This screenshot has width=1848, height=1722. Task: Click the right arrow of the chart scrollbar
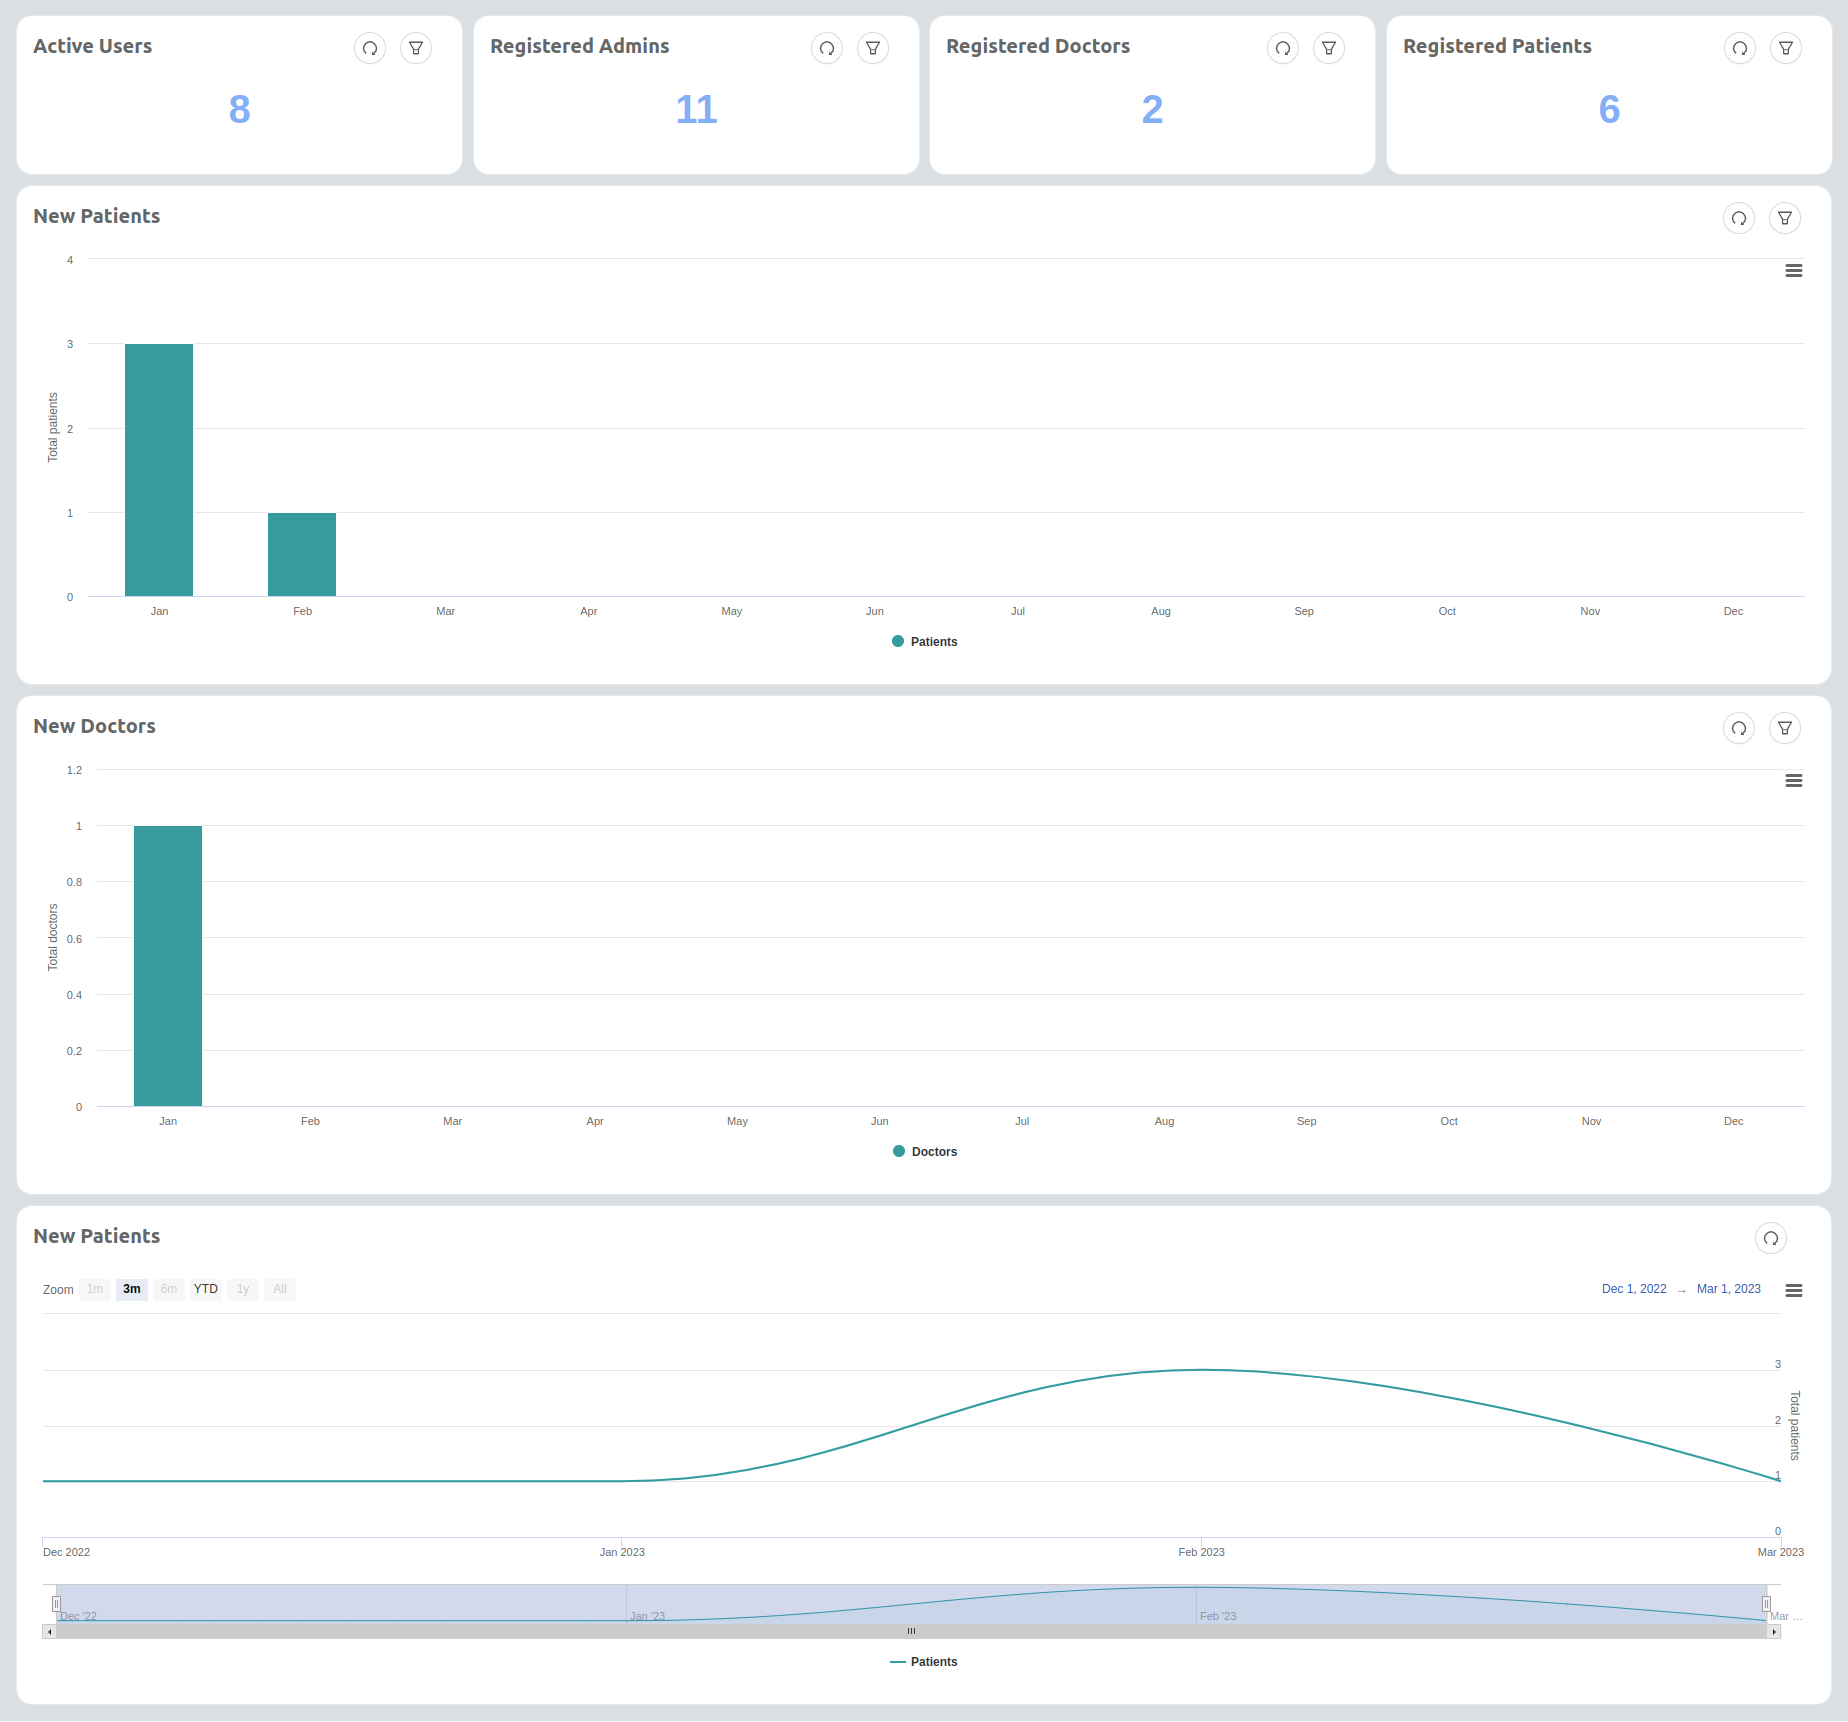(1772, 1631)
